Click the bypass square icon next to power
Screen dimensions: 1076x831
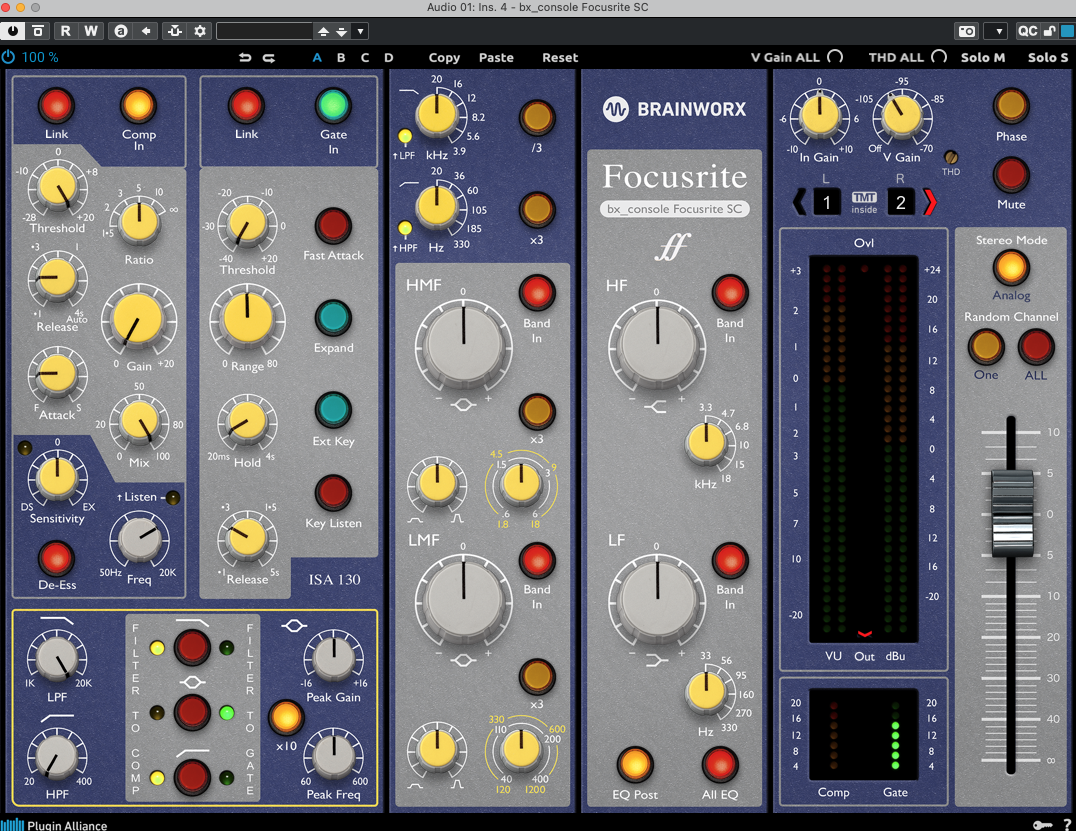tap(38, 31)
